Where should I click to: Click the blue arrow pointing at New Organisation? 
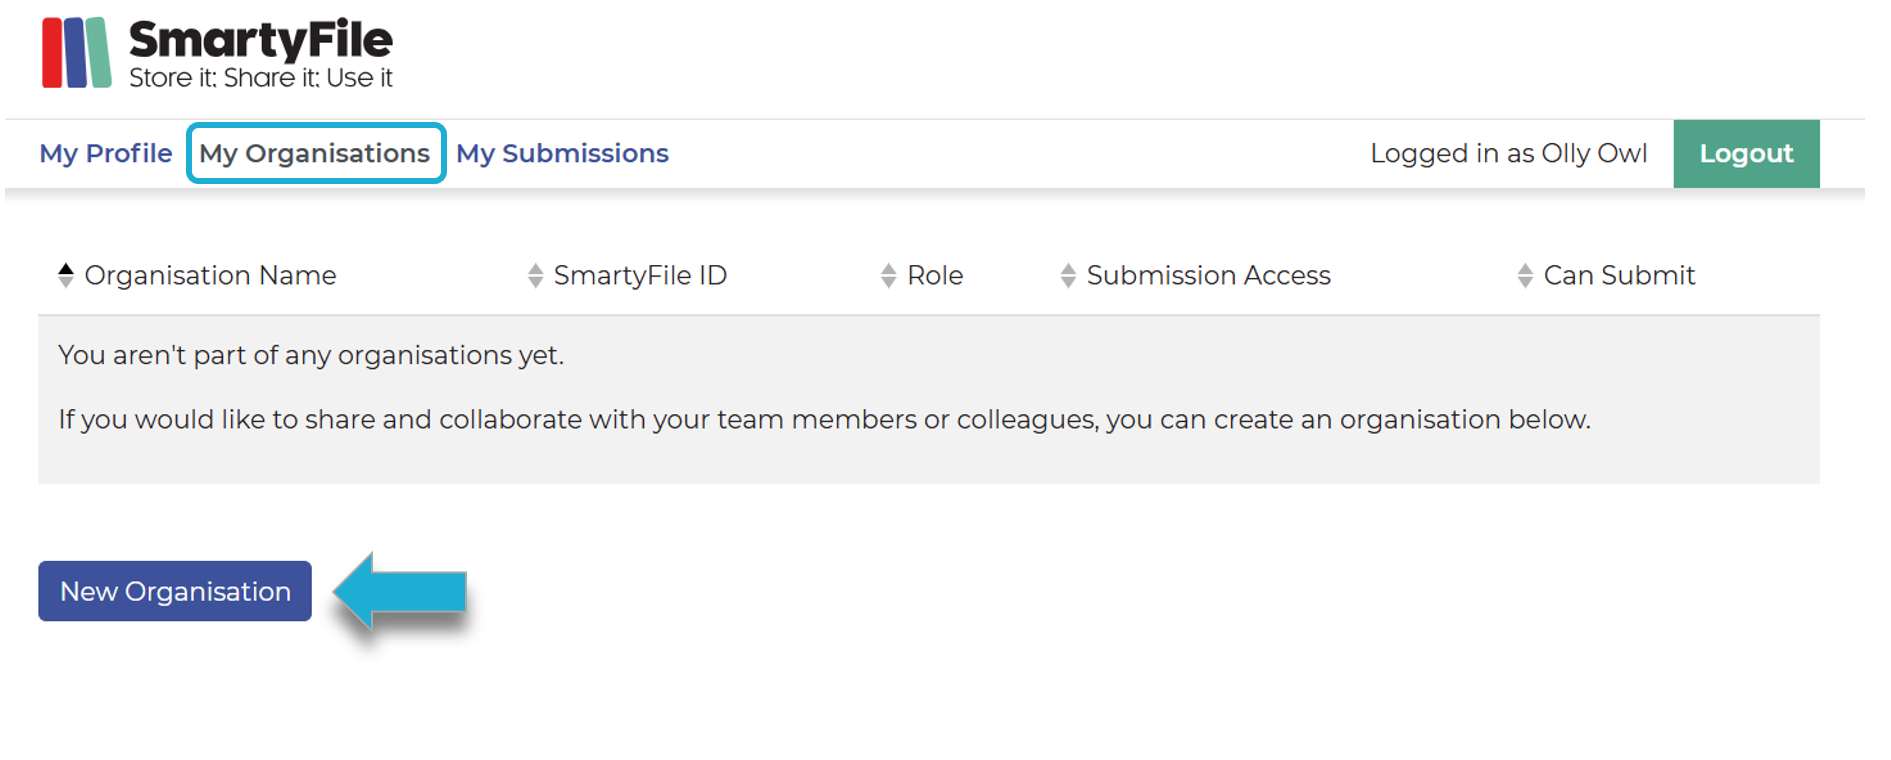pos(400,592)
